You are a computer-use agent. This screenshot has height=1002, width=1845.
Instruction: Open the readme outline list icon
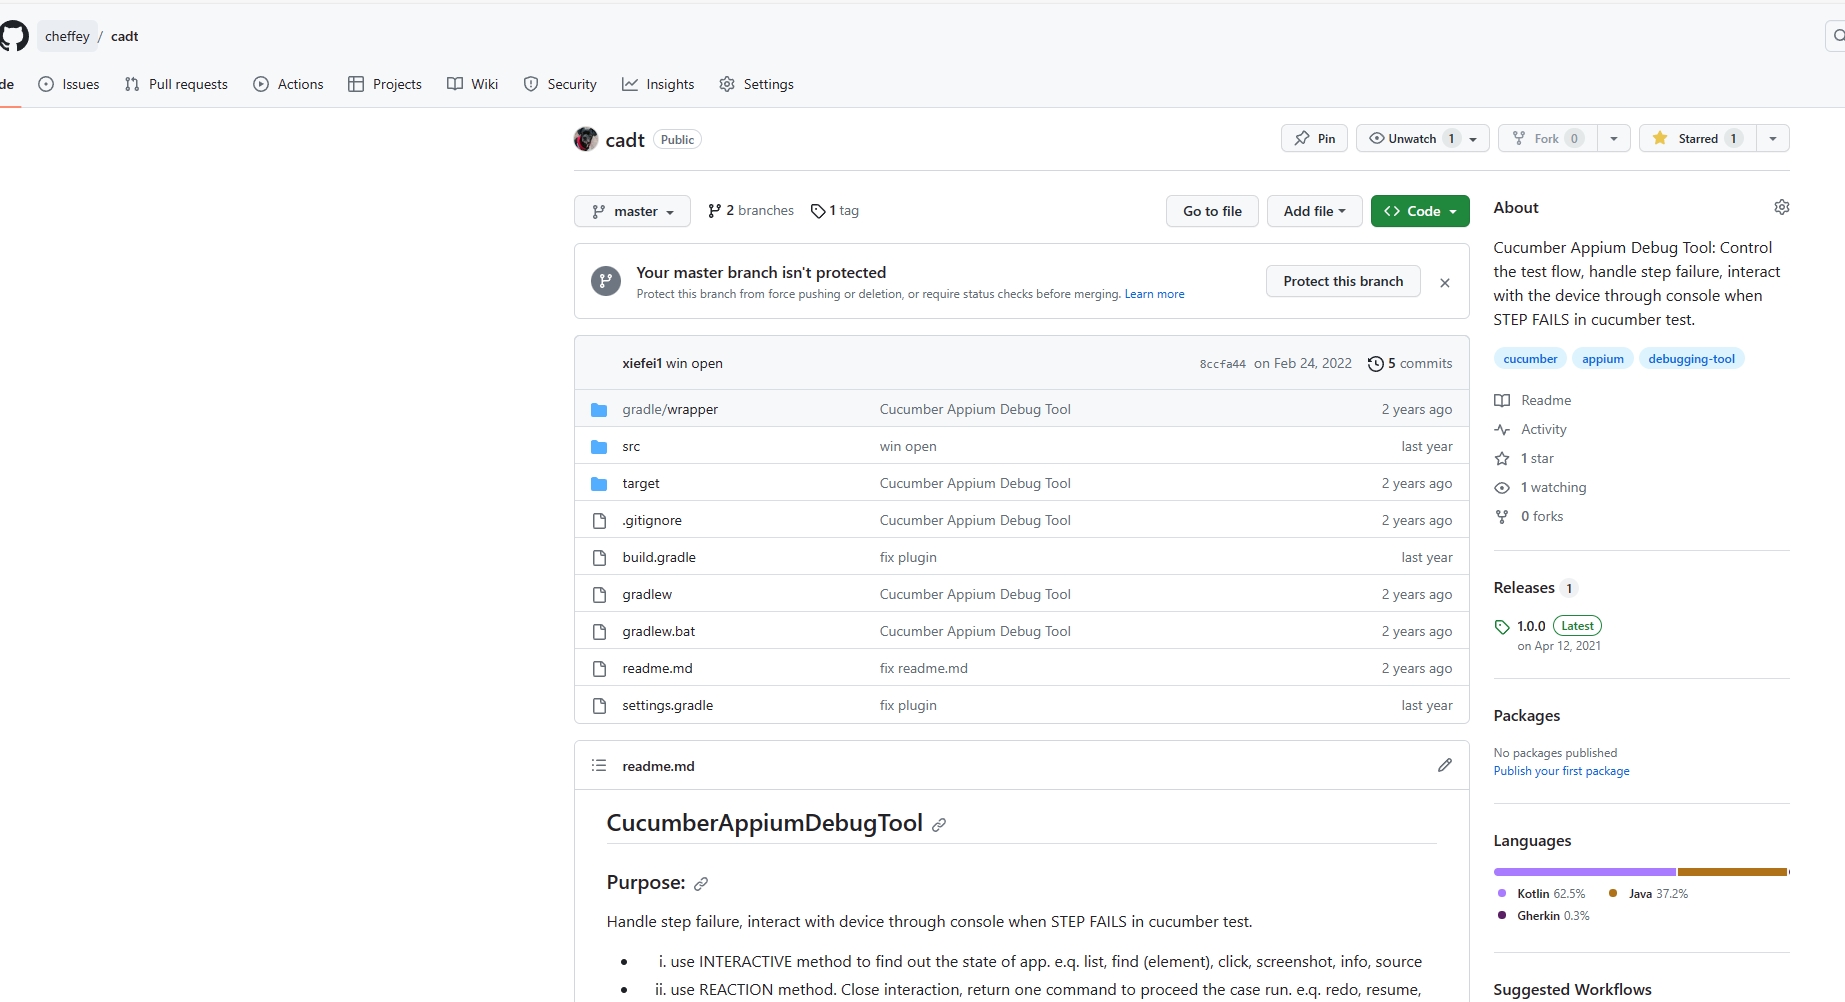599,765
